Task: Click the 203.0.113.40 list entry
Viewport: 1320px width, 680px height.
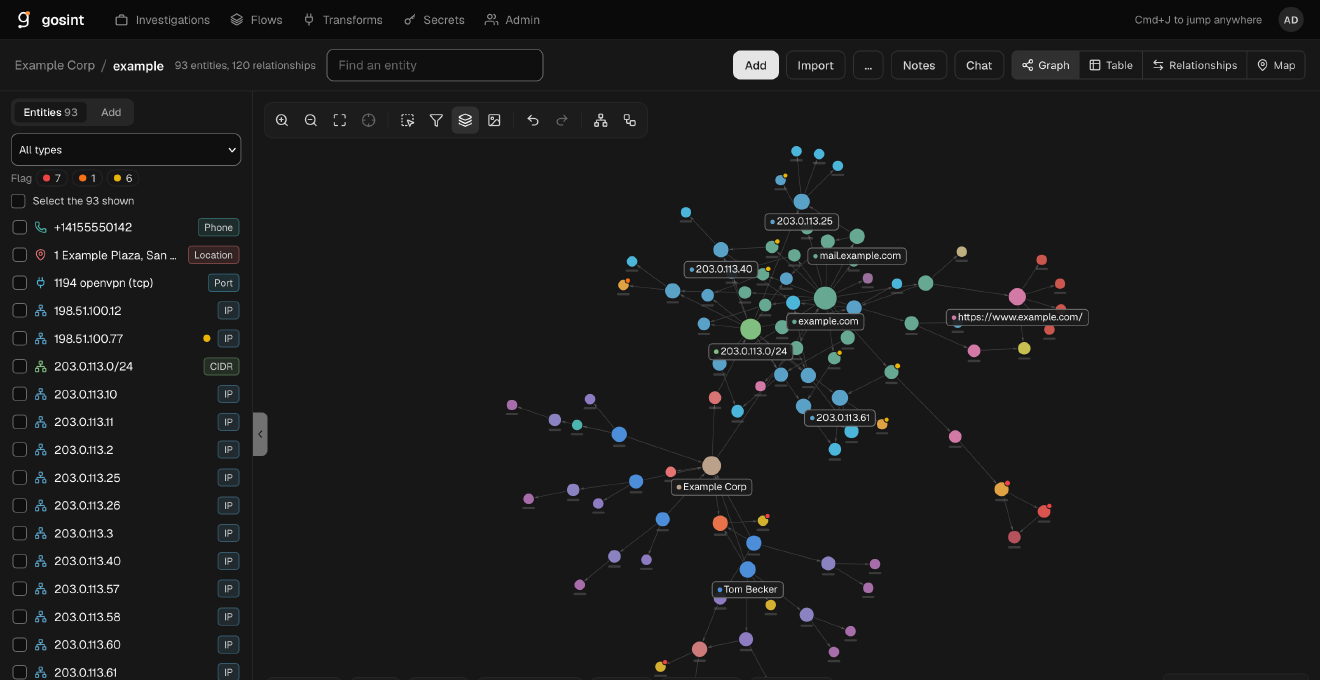Action: pos(126,561)
